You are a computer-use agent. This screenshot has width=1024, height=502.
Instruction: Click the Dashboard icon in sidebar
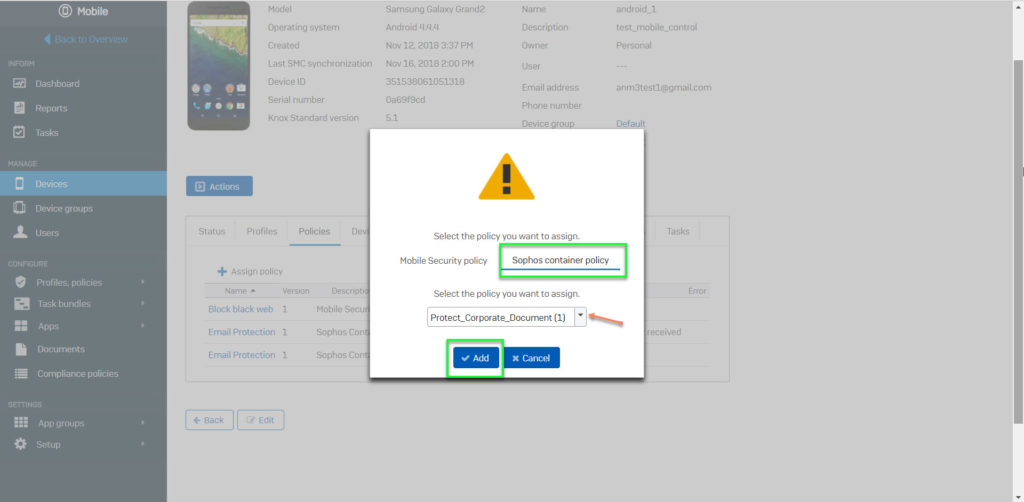(x=20, y=84)
